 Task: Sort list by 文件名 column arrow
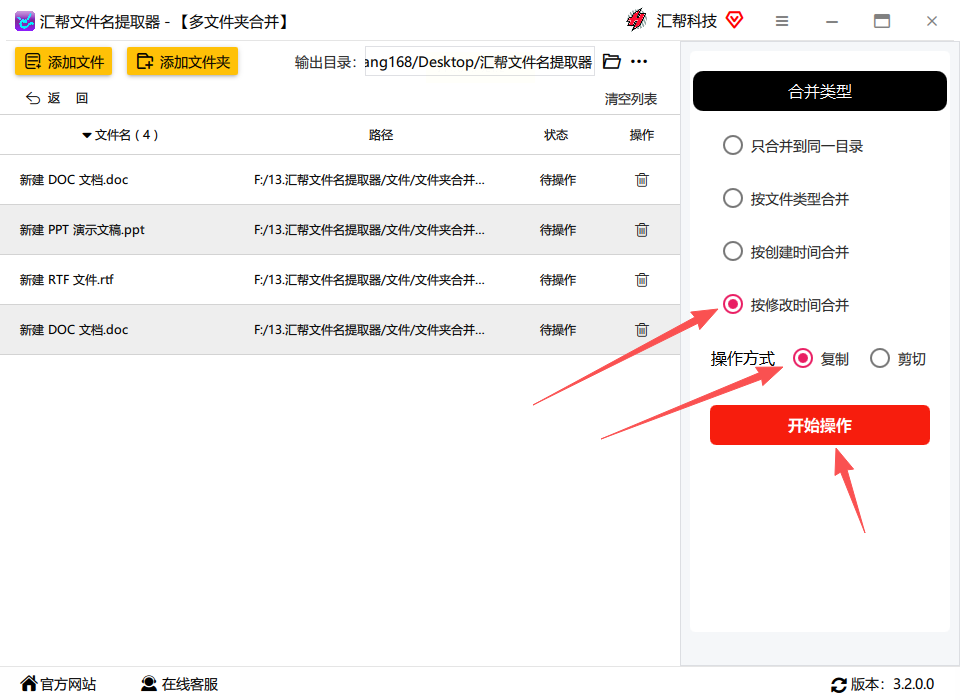tap(87, 135)
